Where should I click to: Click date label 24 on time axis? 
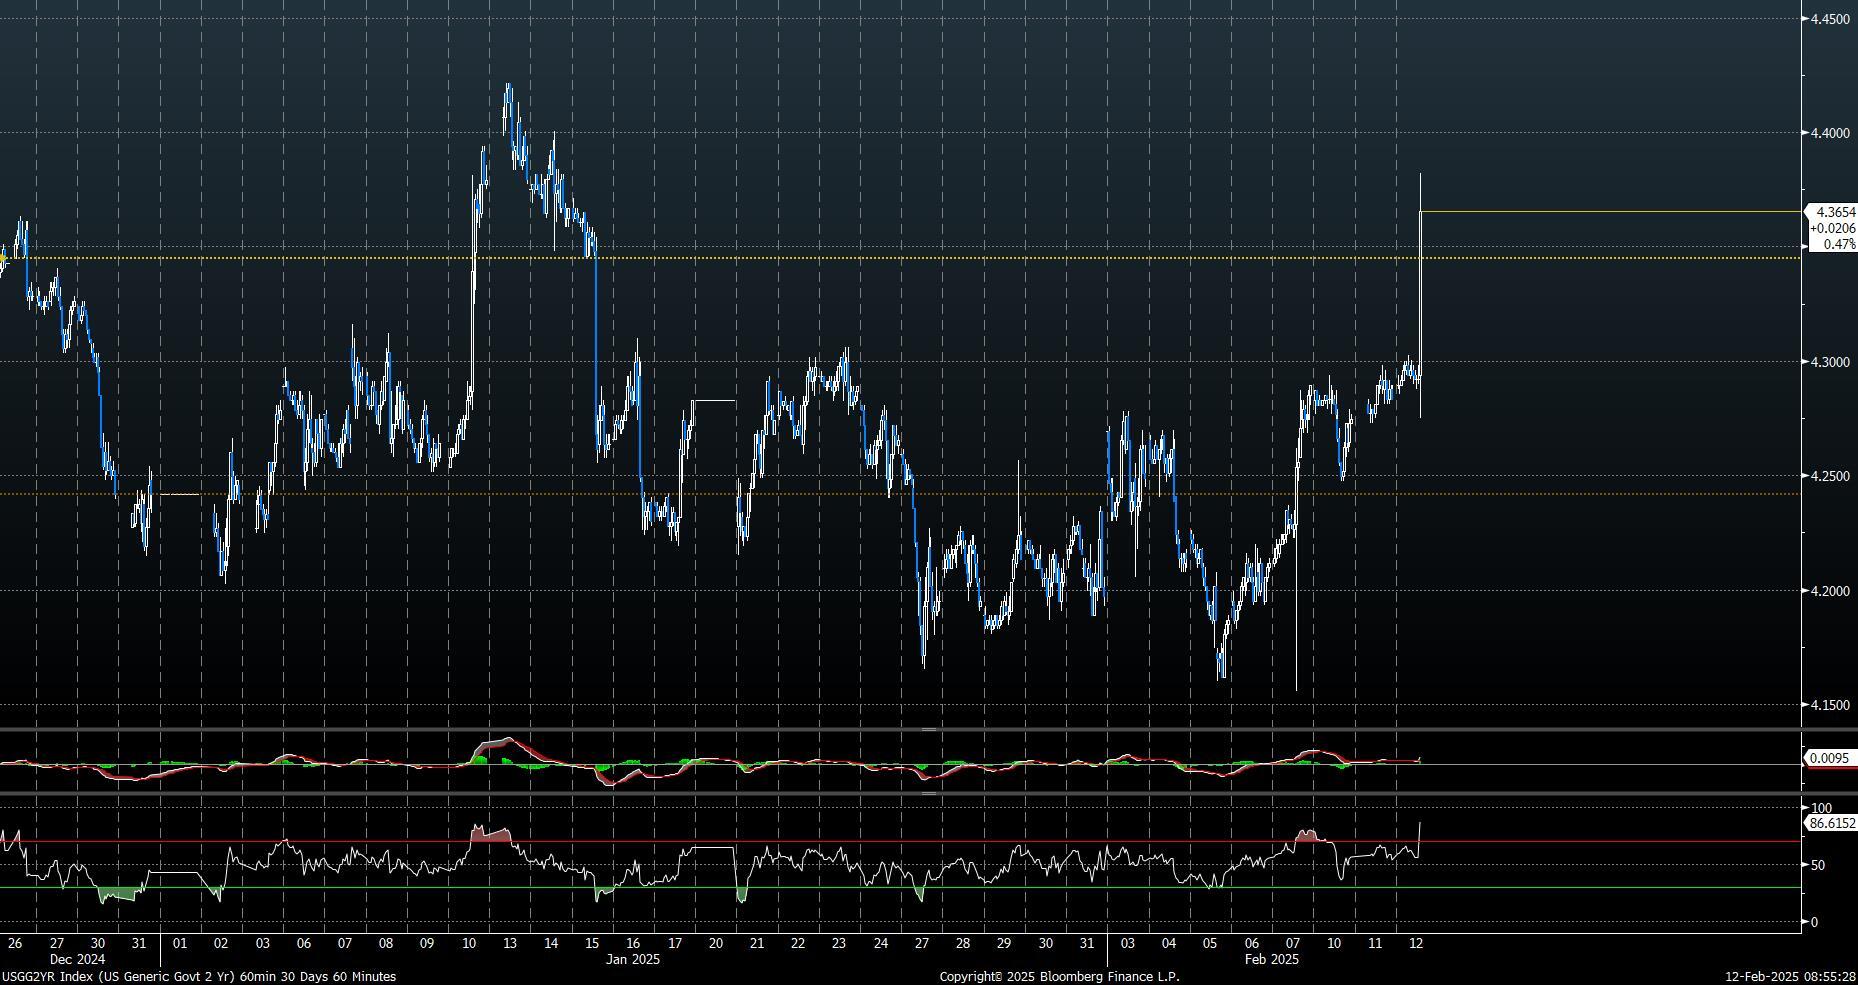[x=881, y=943]
